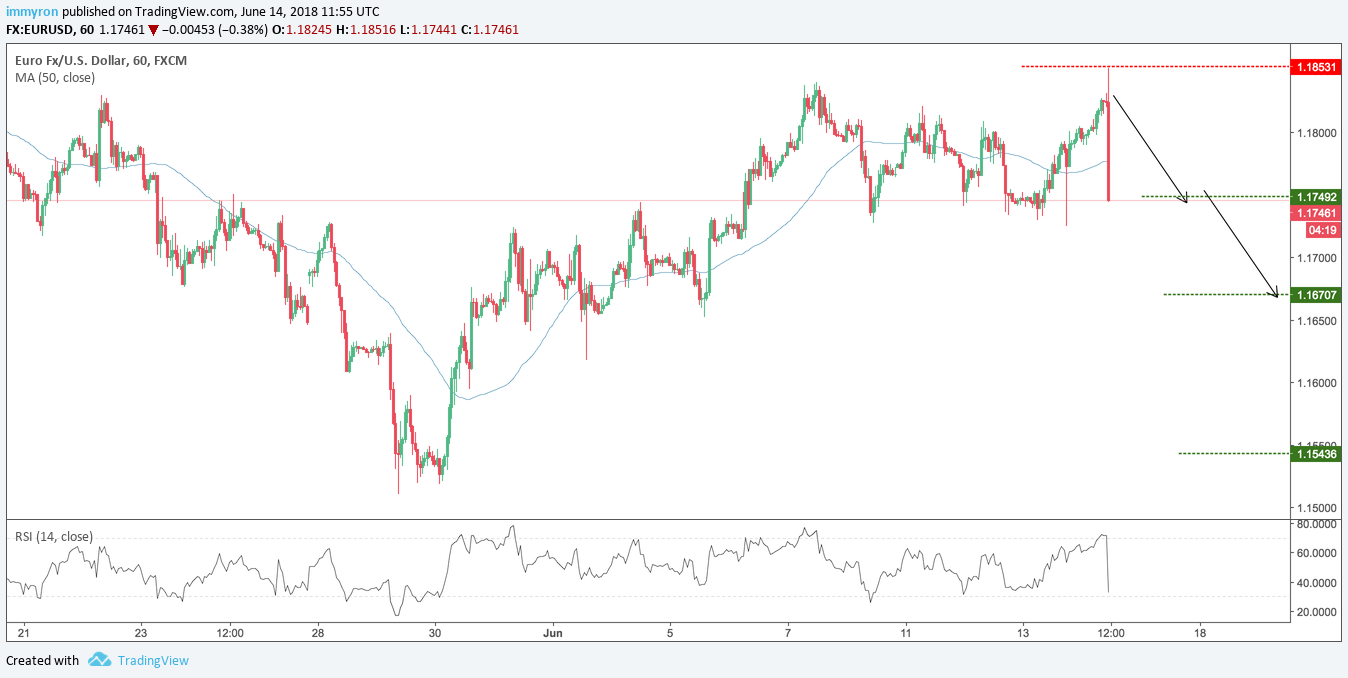Click the 1.18000 price axis value
The image size is (1348, 678).
pyautogui.click(x=1316, y=133)
